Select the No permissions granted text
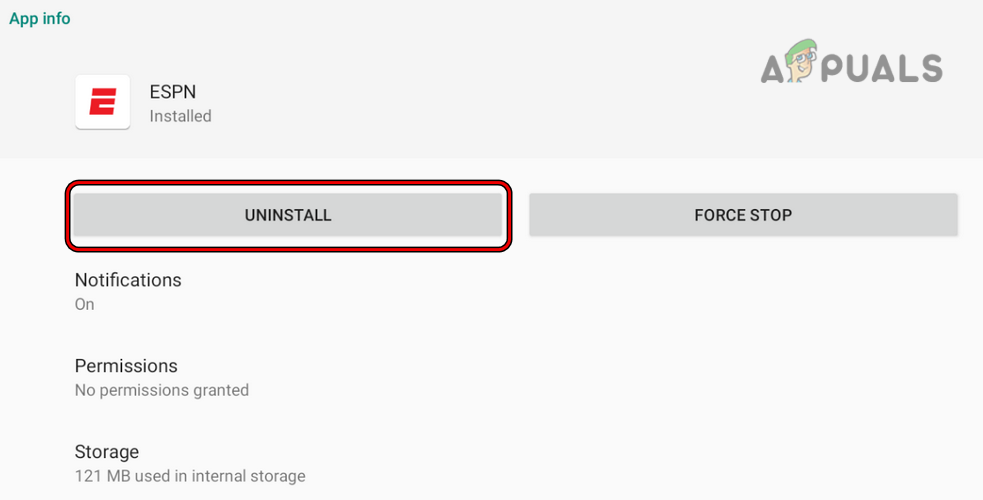This screenshot has height=500, width=983. 162,390
